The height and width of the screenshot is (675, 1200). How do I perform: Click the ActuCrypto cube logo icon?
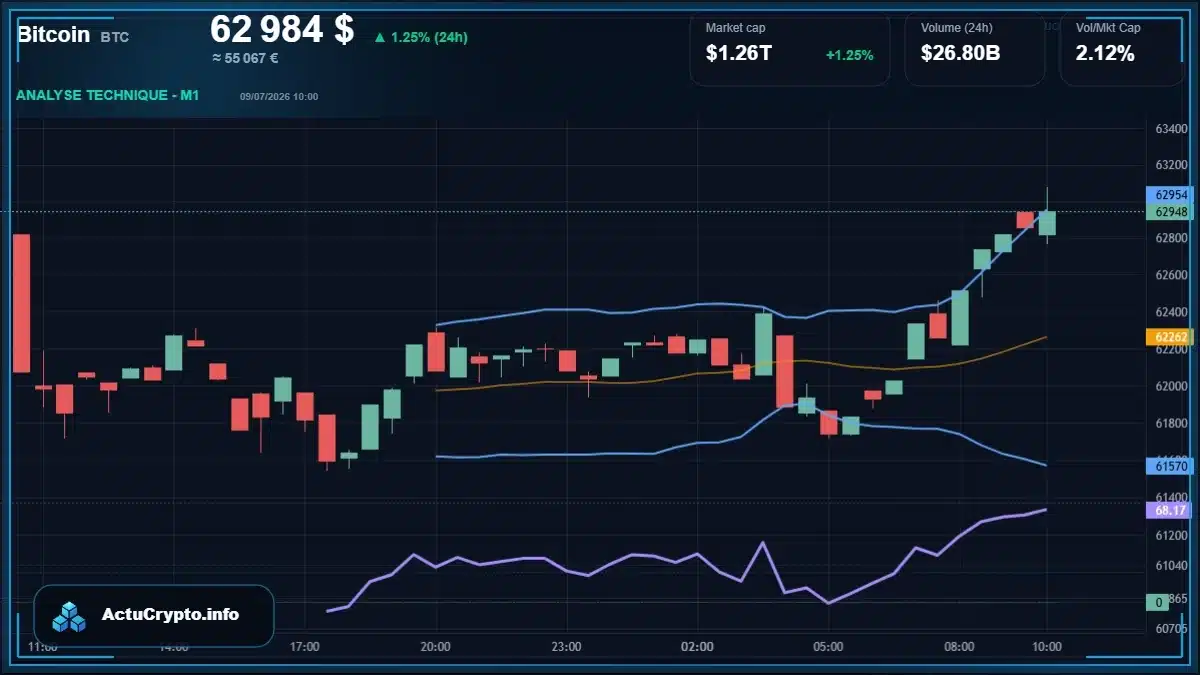point(70,616)
